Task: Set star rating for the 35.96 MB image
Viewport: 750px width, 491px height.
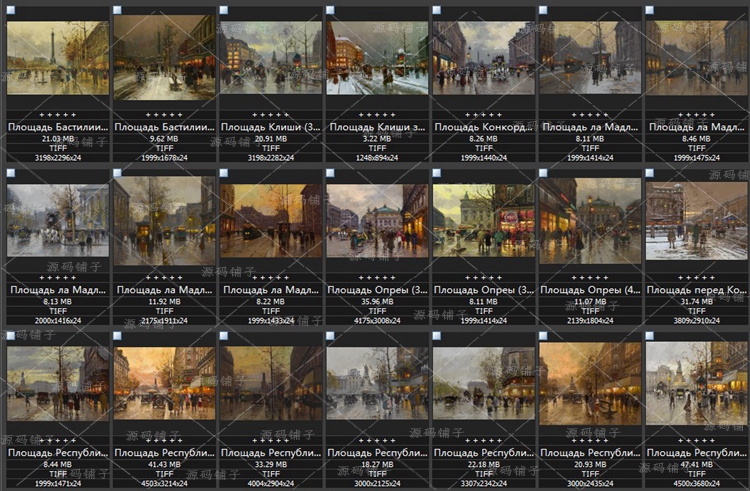Action: click(x=377, y=278)
